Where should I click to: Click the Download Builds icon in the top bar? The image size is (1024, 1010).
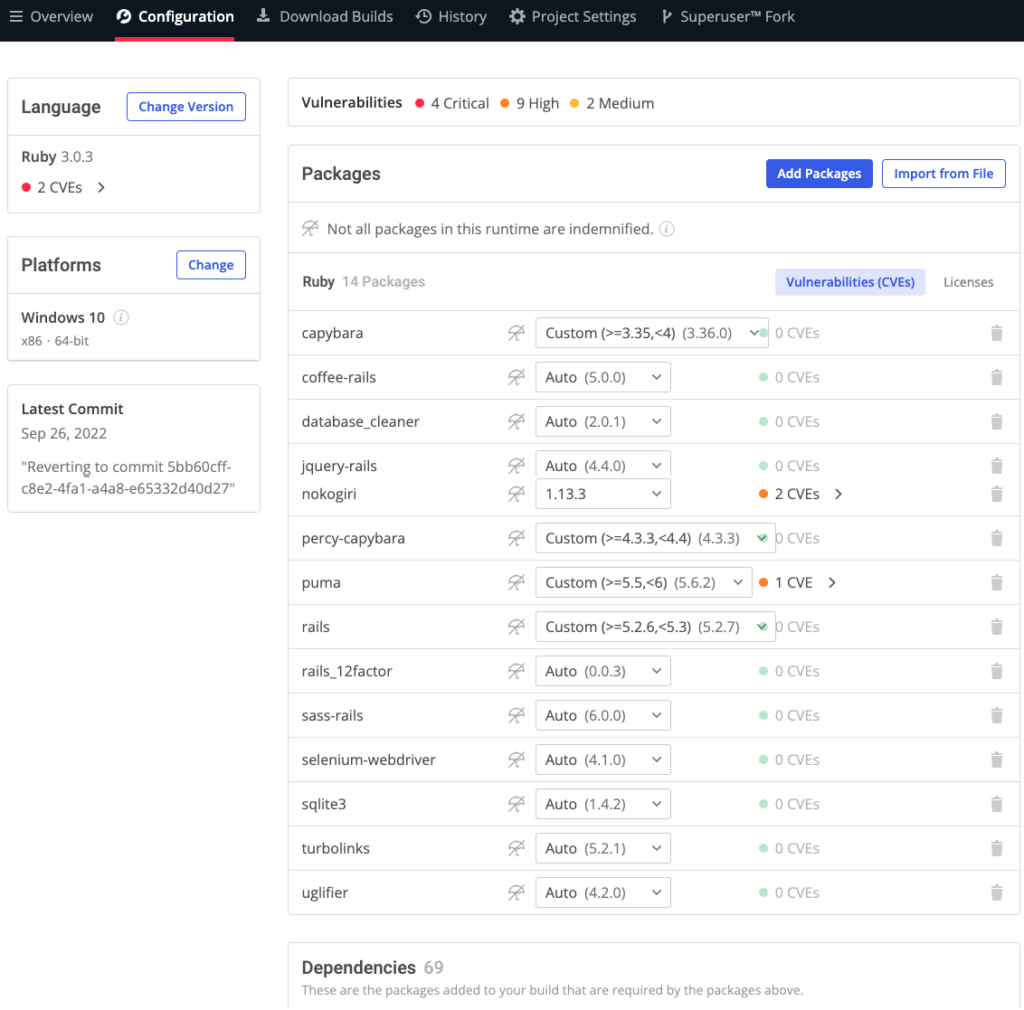pos(265,16)
